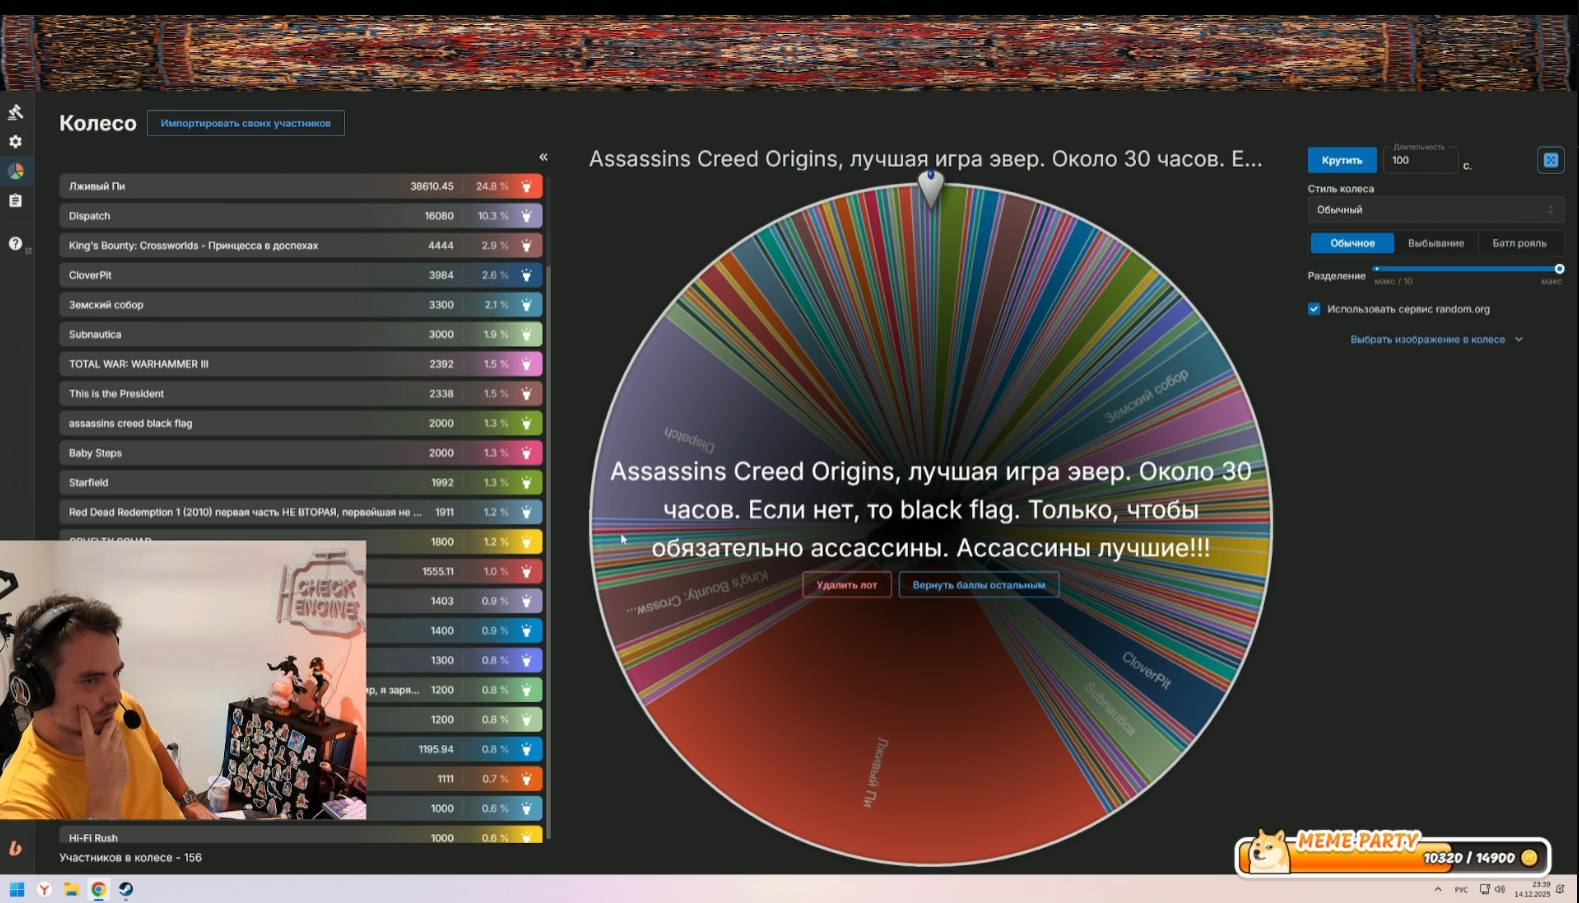Open Steam from the taskbar
The width and height of the screenshot is (1579, 903).
click(126, 889)
